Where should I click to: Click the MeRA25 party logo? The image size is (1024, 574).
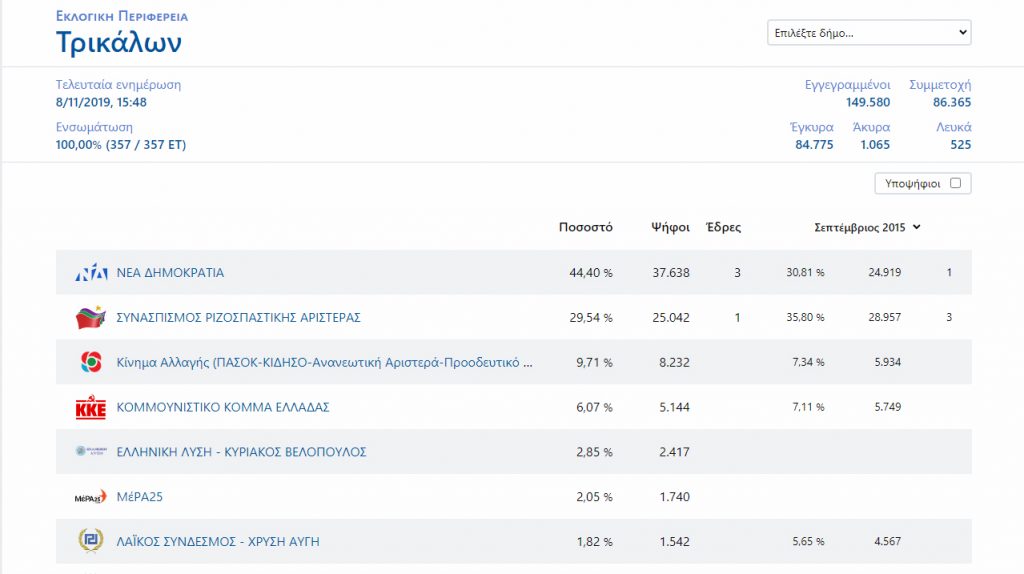coord(91,497)
